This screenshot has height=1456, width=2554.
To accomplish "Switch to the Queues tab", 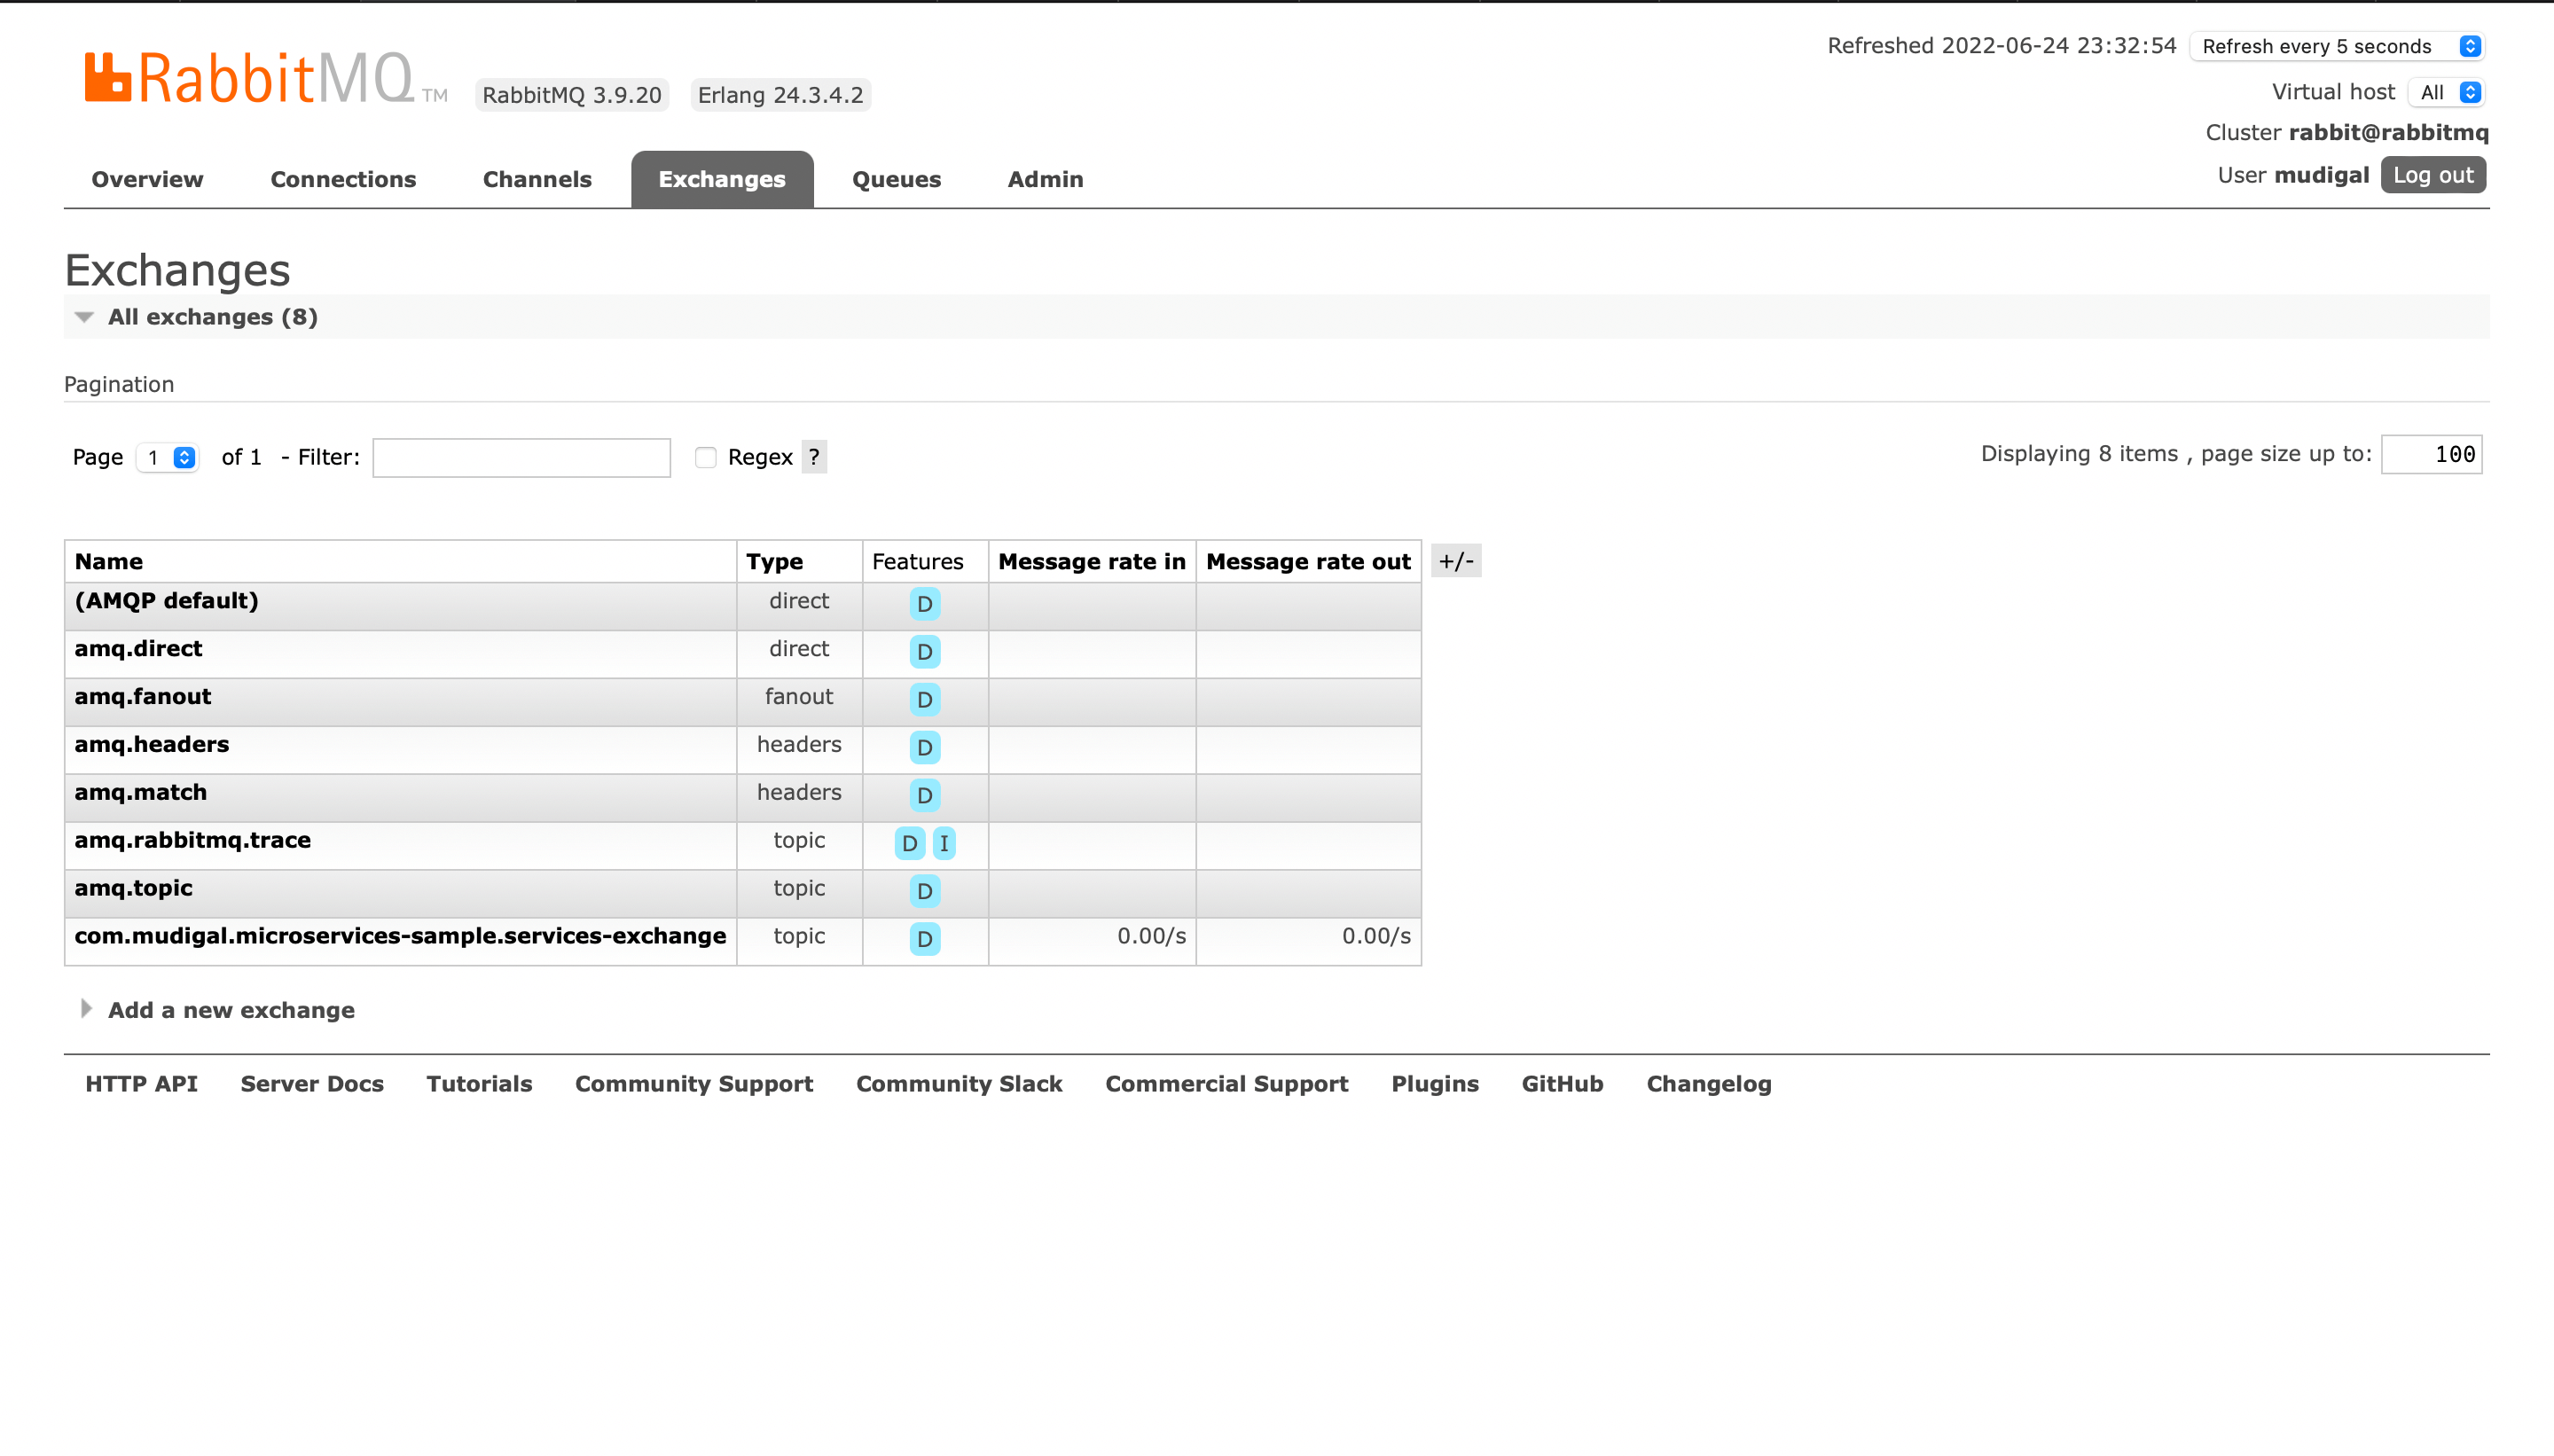I will (896, 179).
